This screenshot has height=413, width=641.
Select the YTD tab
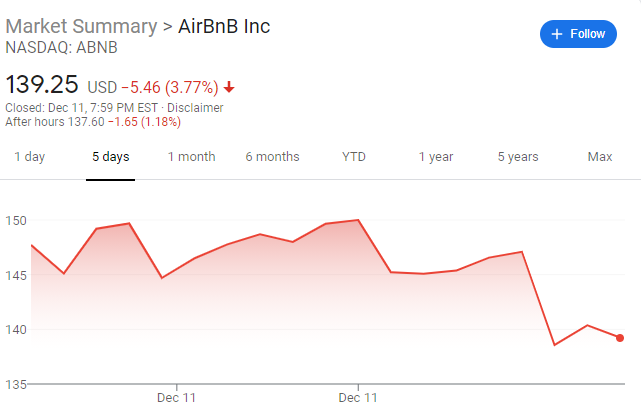[354, 157]
